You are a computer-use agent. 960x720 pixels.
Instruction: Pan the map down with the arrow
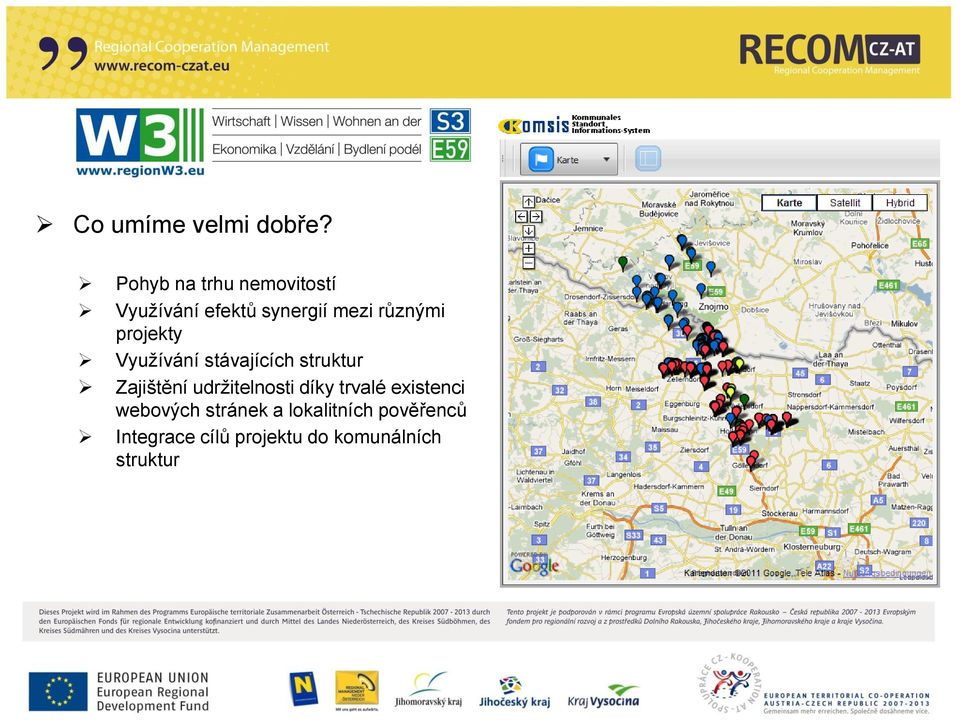tap(528, 231)
